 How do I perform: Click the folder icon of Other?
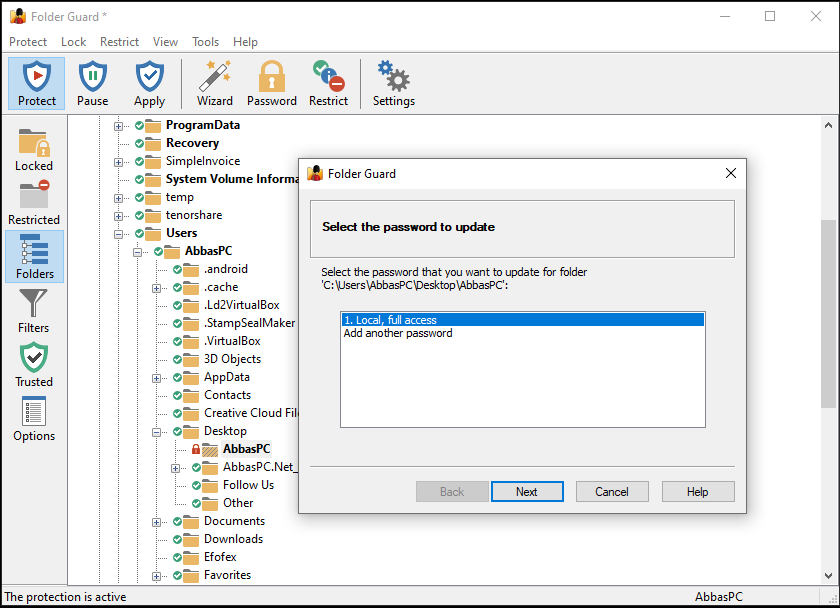click(x=210, y=504)
